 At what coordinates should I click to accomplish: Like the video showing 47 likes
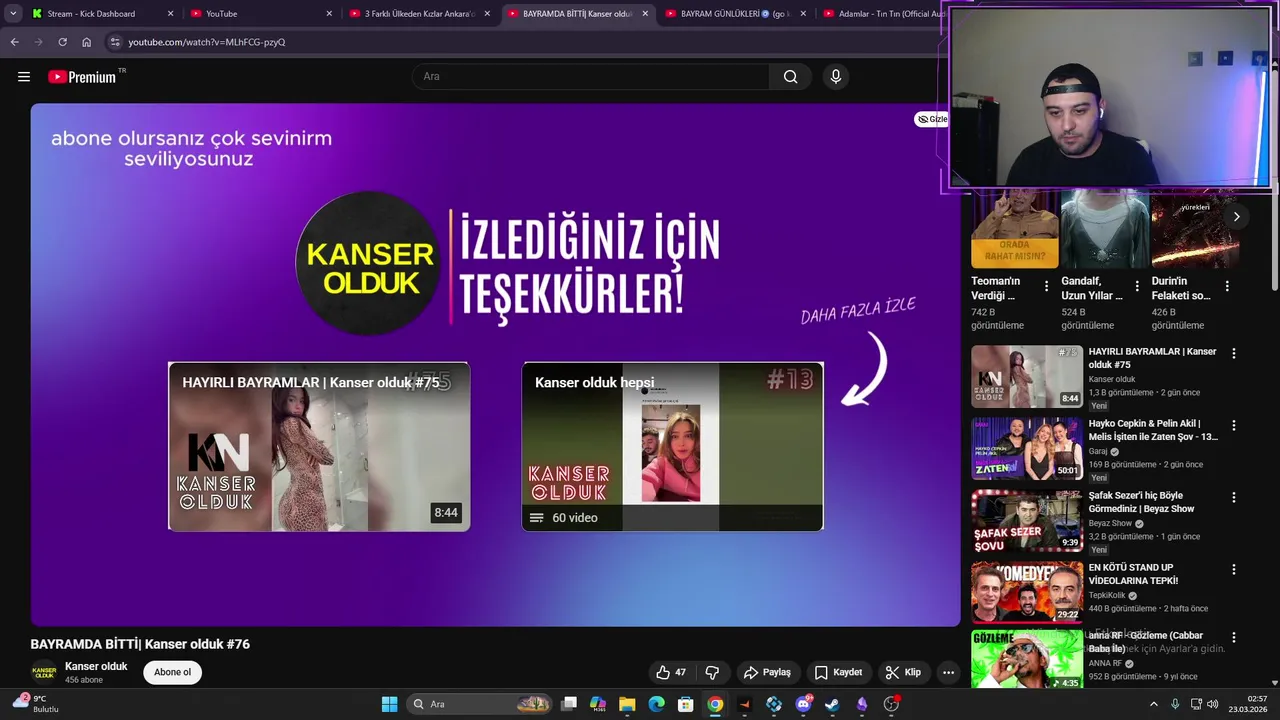[671, 672]
